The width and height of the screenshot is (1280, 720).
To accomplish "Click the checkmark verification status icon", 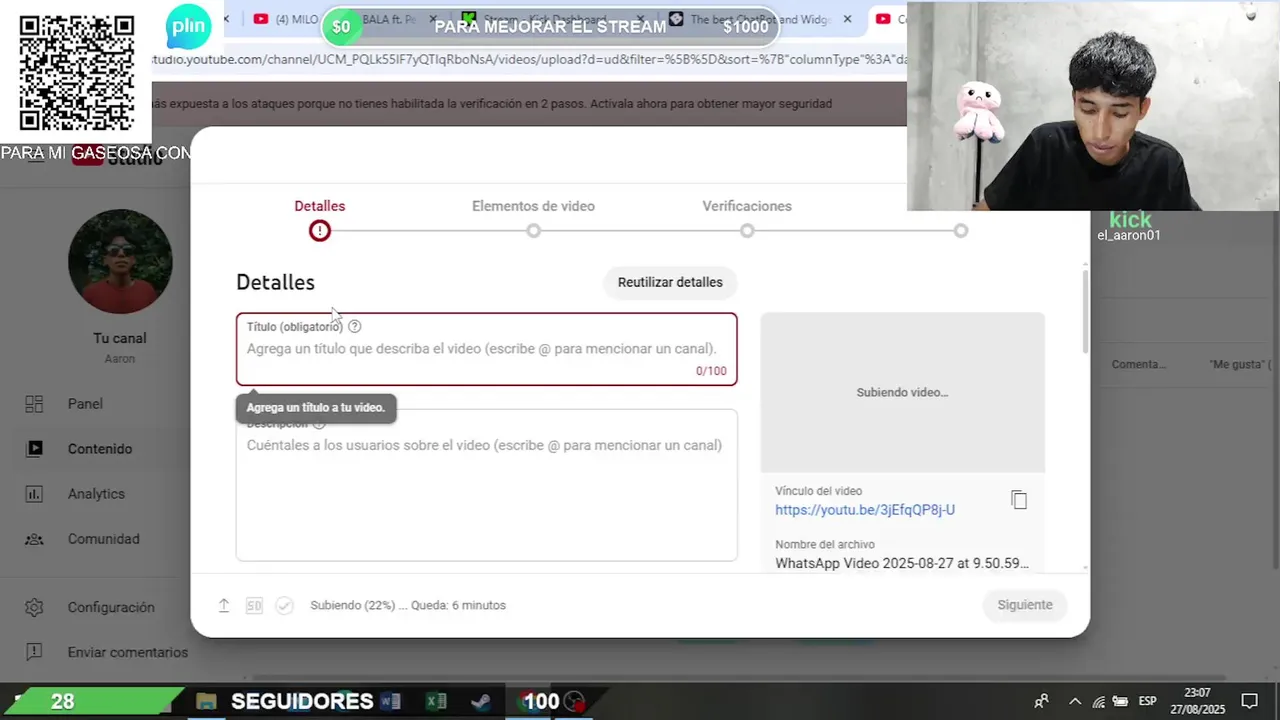I will pos(285,605).
